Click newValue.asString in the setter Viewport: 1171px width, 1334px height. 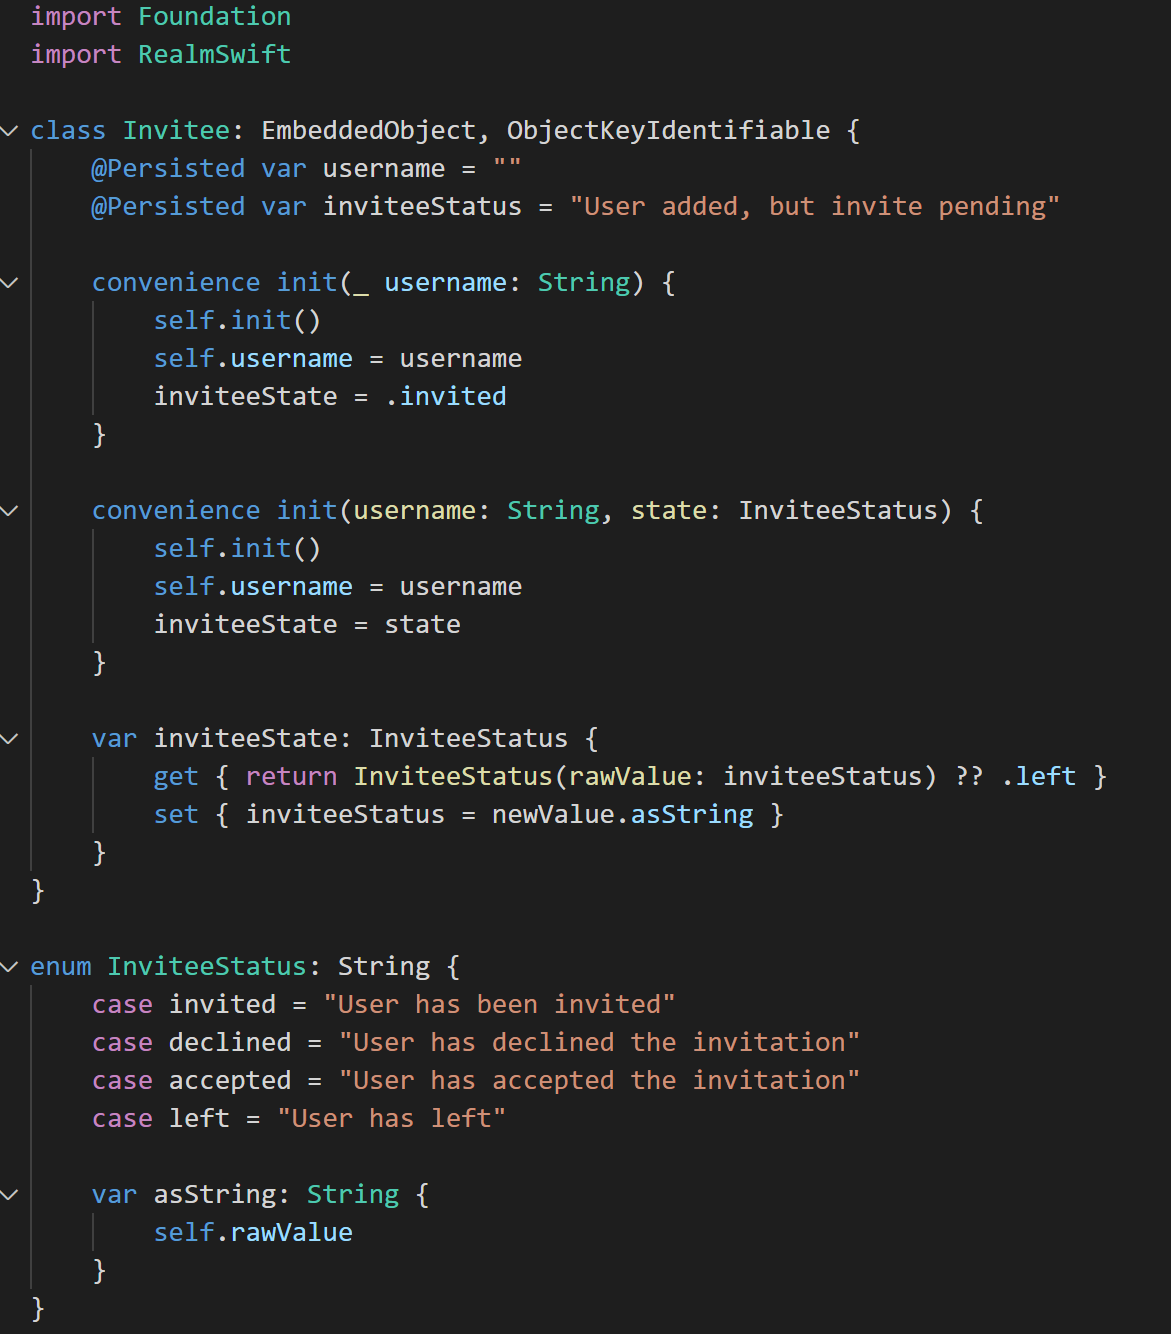(622, 815)
